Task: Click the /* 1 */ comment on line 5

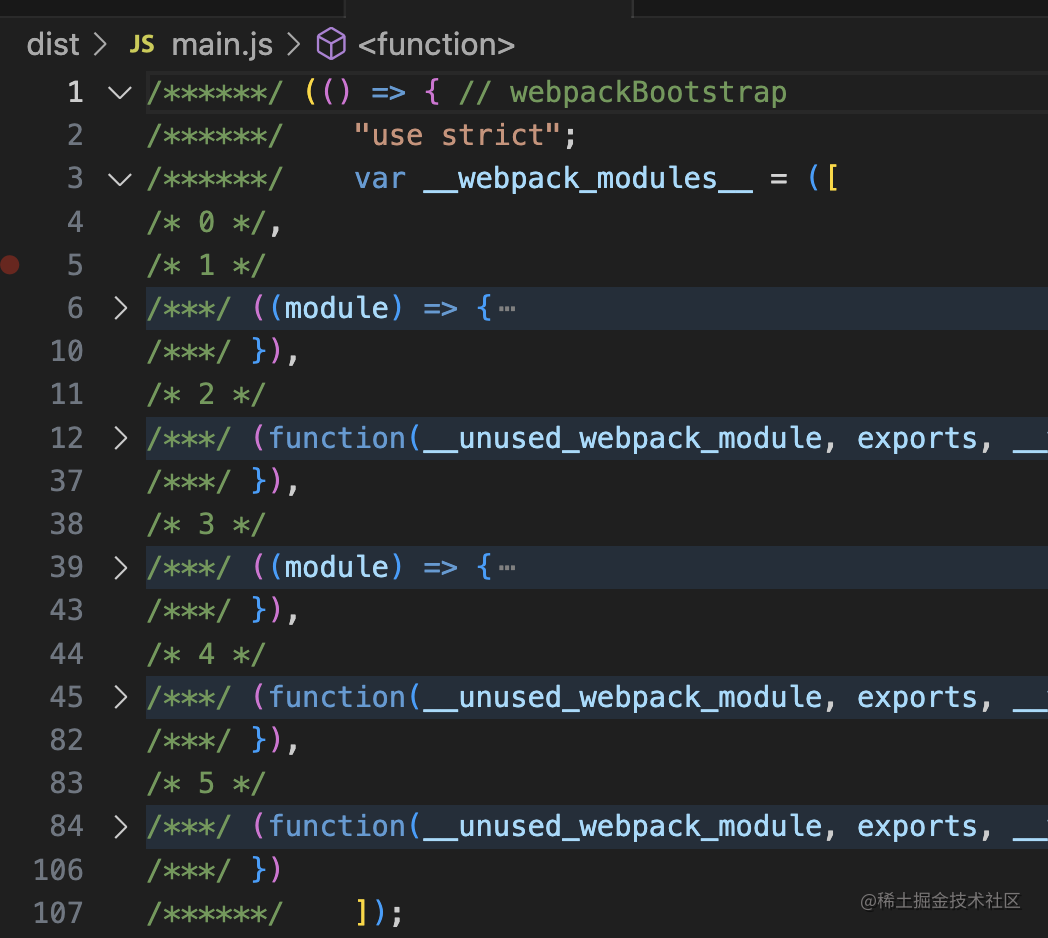Action: coord(207,265)
